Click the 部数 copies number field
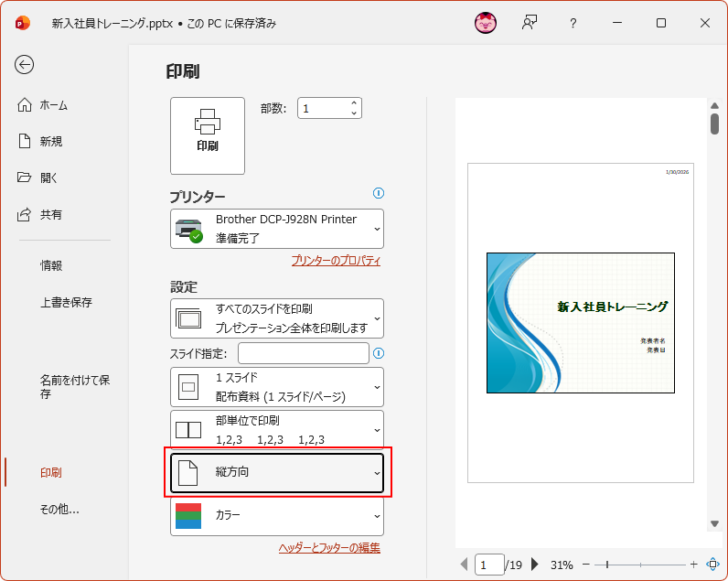The height and width of the screenshot is (581, 728). (x=323, y=109)
